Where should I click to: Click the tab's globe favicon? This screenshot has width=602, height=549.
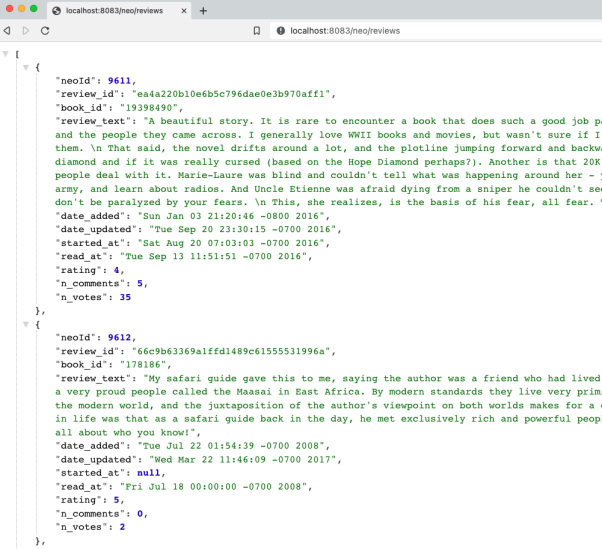click(56, 11)
